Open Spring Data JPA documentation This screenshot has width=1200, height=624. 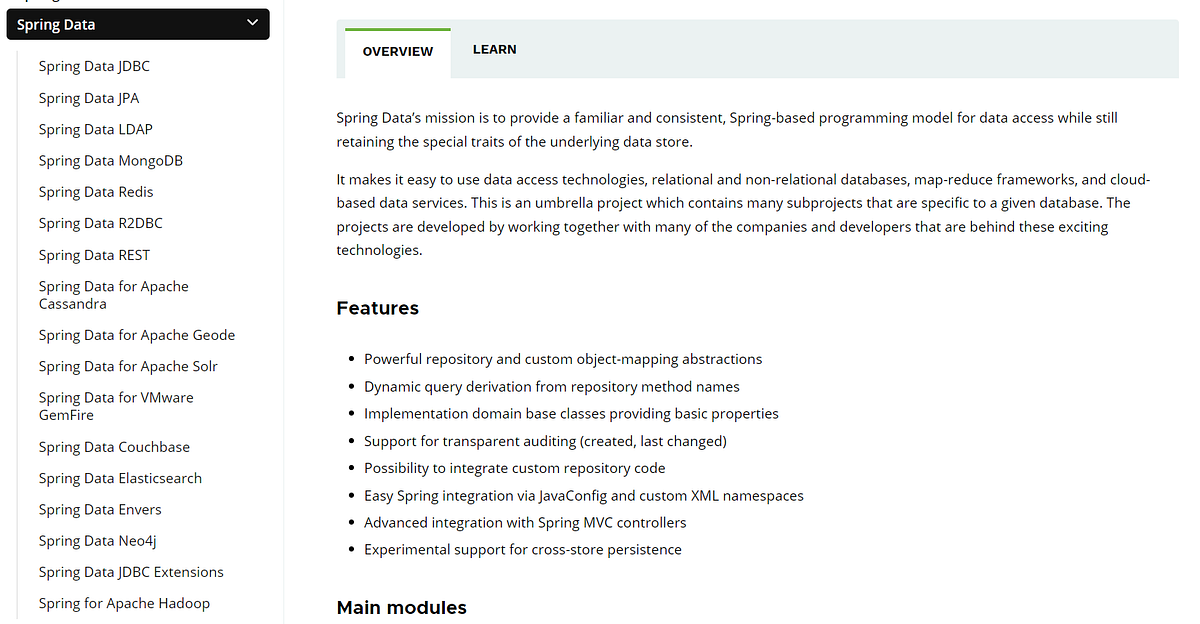point(88,97)
